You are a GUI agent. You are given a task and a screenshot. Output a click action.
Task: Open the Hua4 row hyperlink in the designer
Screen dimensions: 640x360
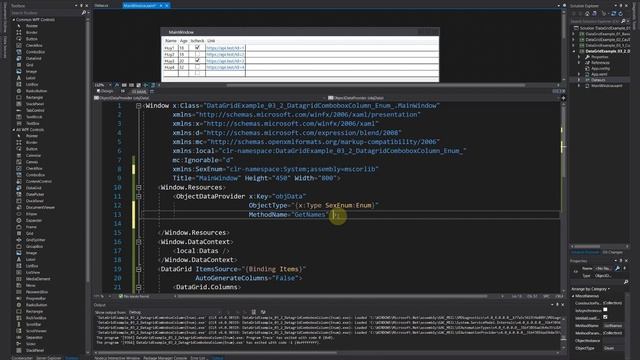(225, 67)
